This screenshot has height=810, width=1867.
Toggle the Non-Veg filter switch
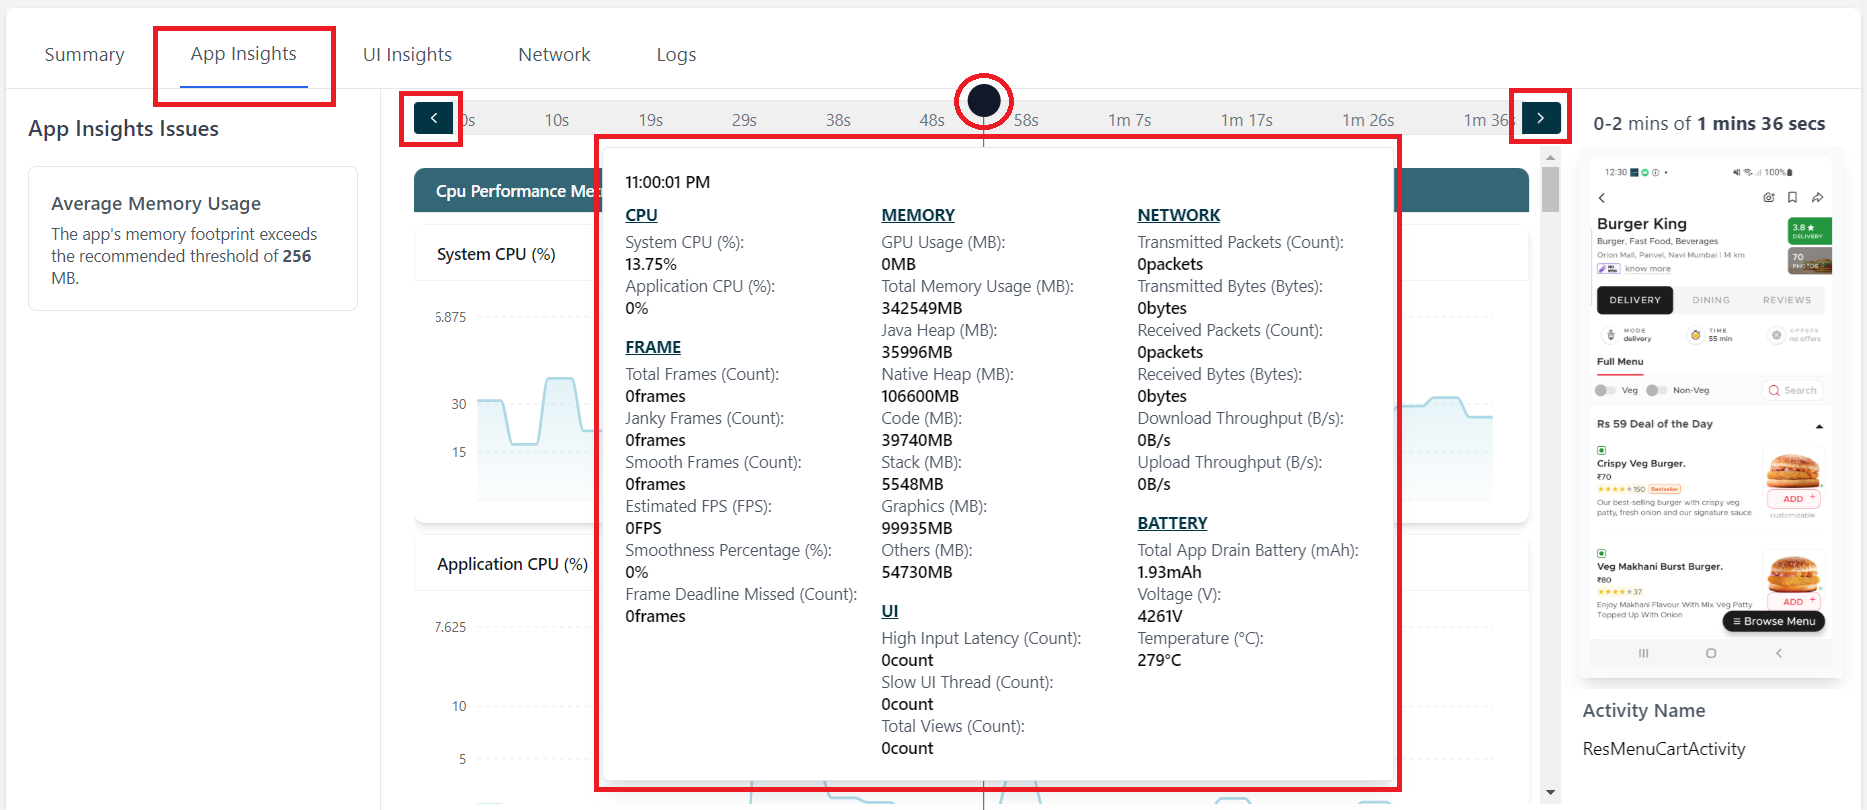[1656, 390]
